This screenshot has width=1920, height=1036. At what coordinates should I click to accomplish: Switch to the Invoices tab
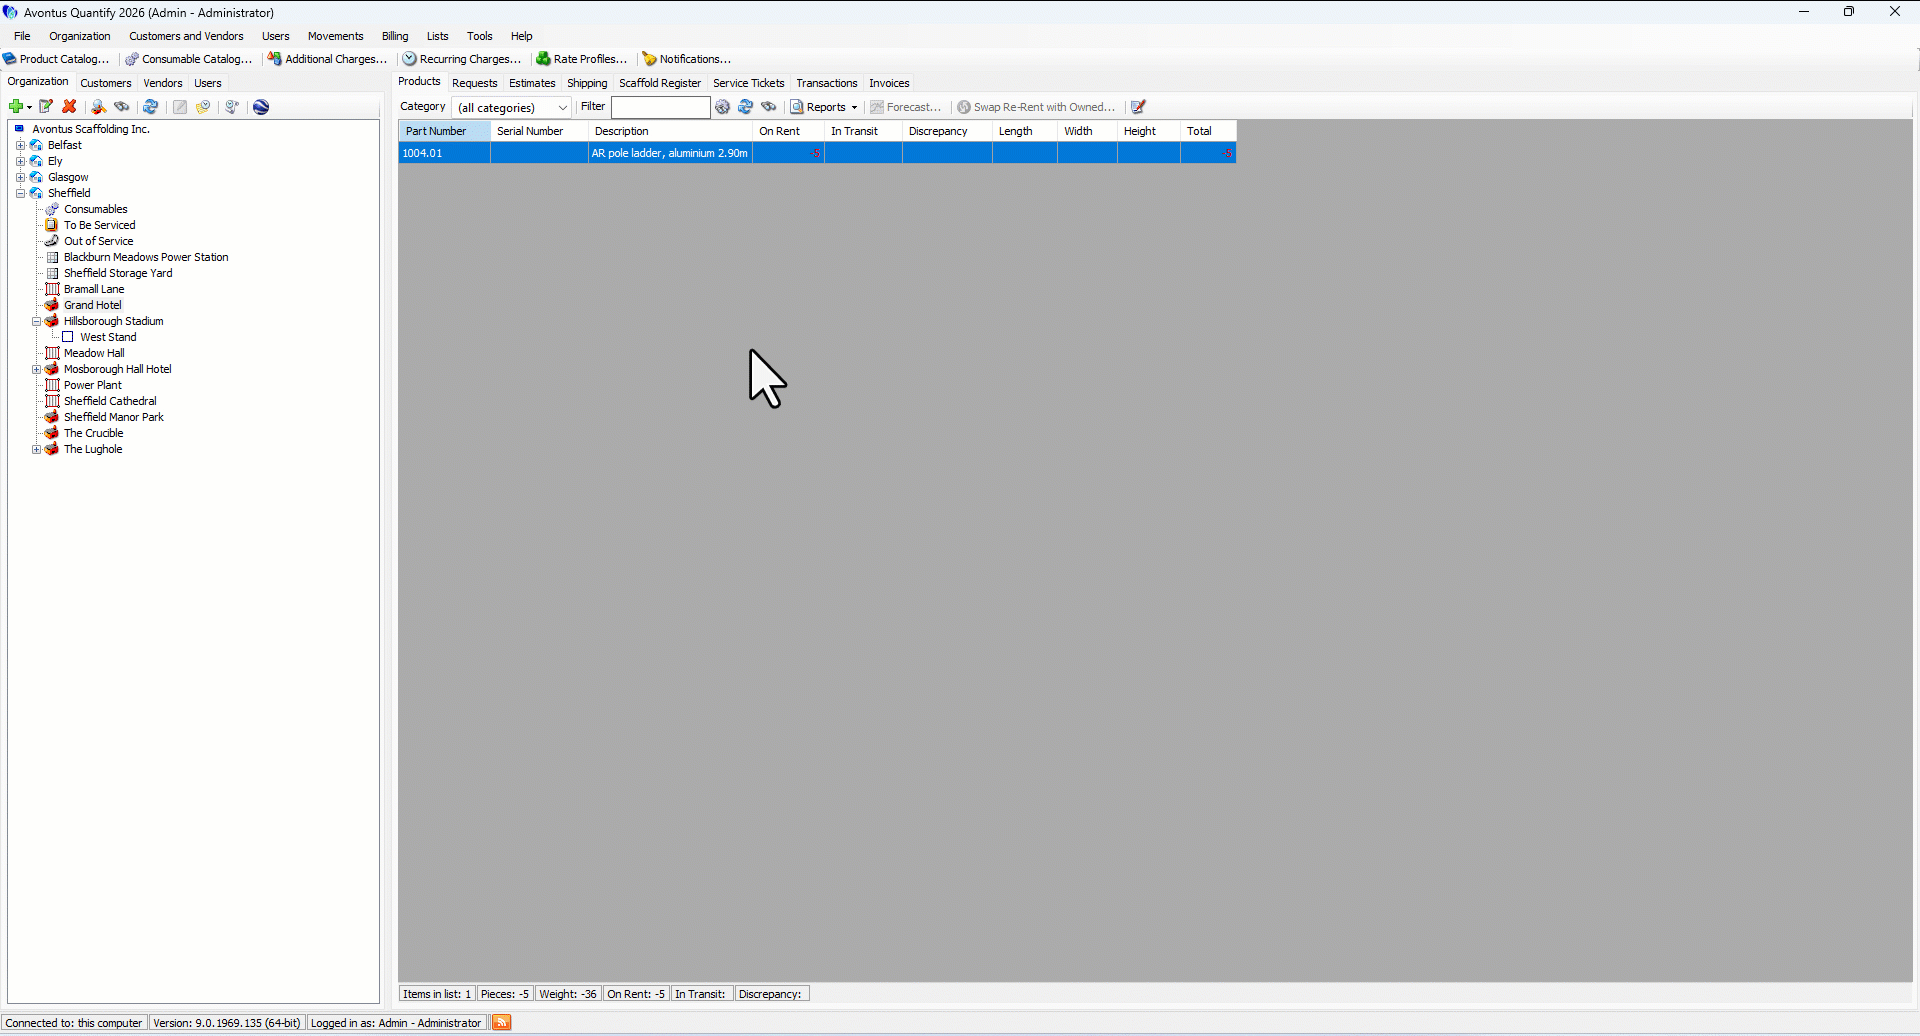(889, 83)
